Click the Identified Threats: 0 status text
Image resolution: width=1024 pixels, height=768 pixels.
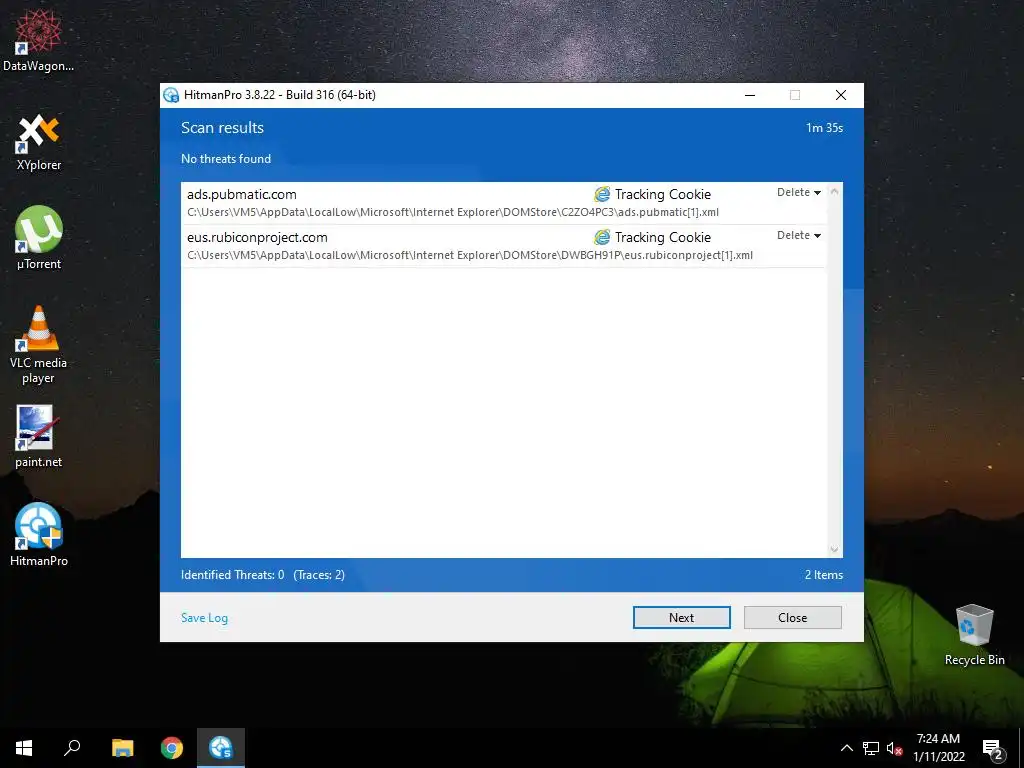click(232, 575)
